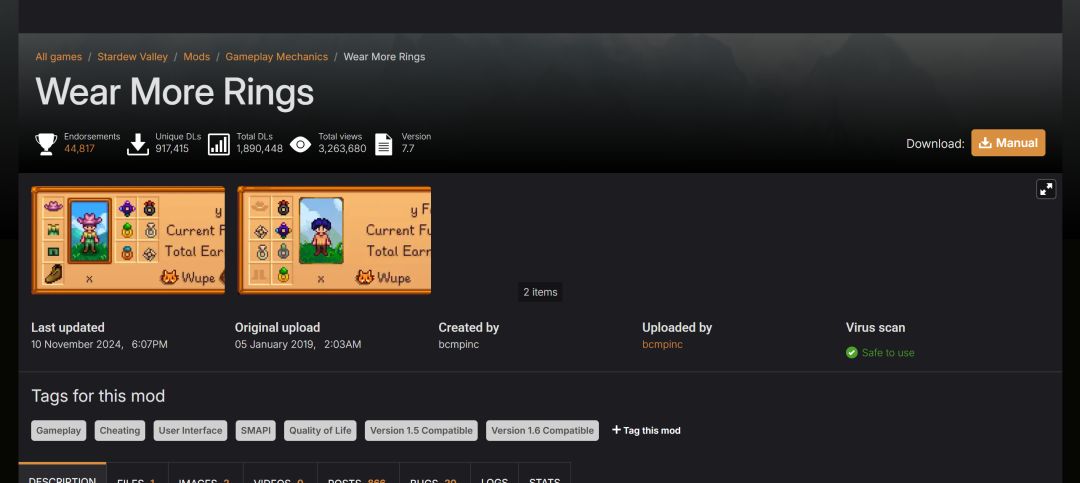The width and height of the screenshot is (1080, 483).
Task: Click the Endorsements trophy icon
Action: coord(46,144)
